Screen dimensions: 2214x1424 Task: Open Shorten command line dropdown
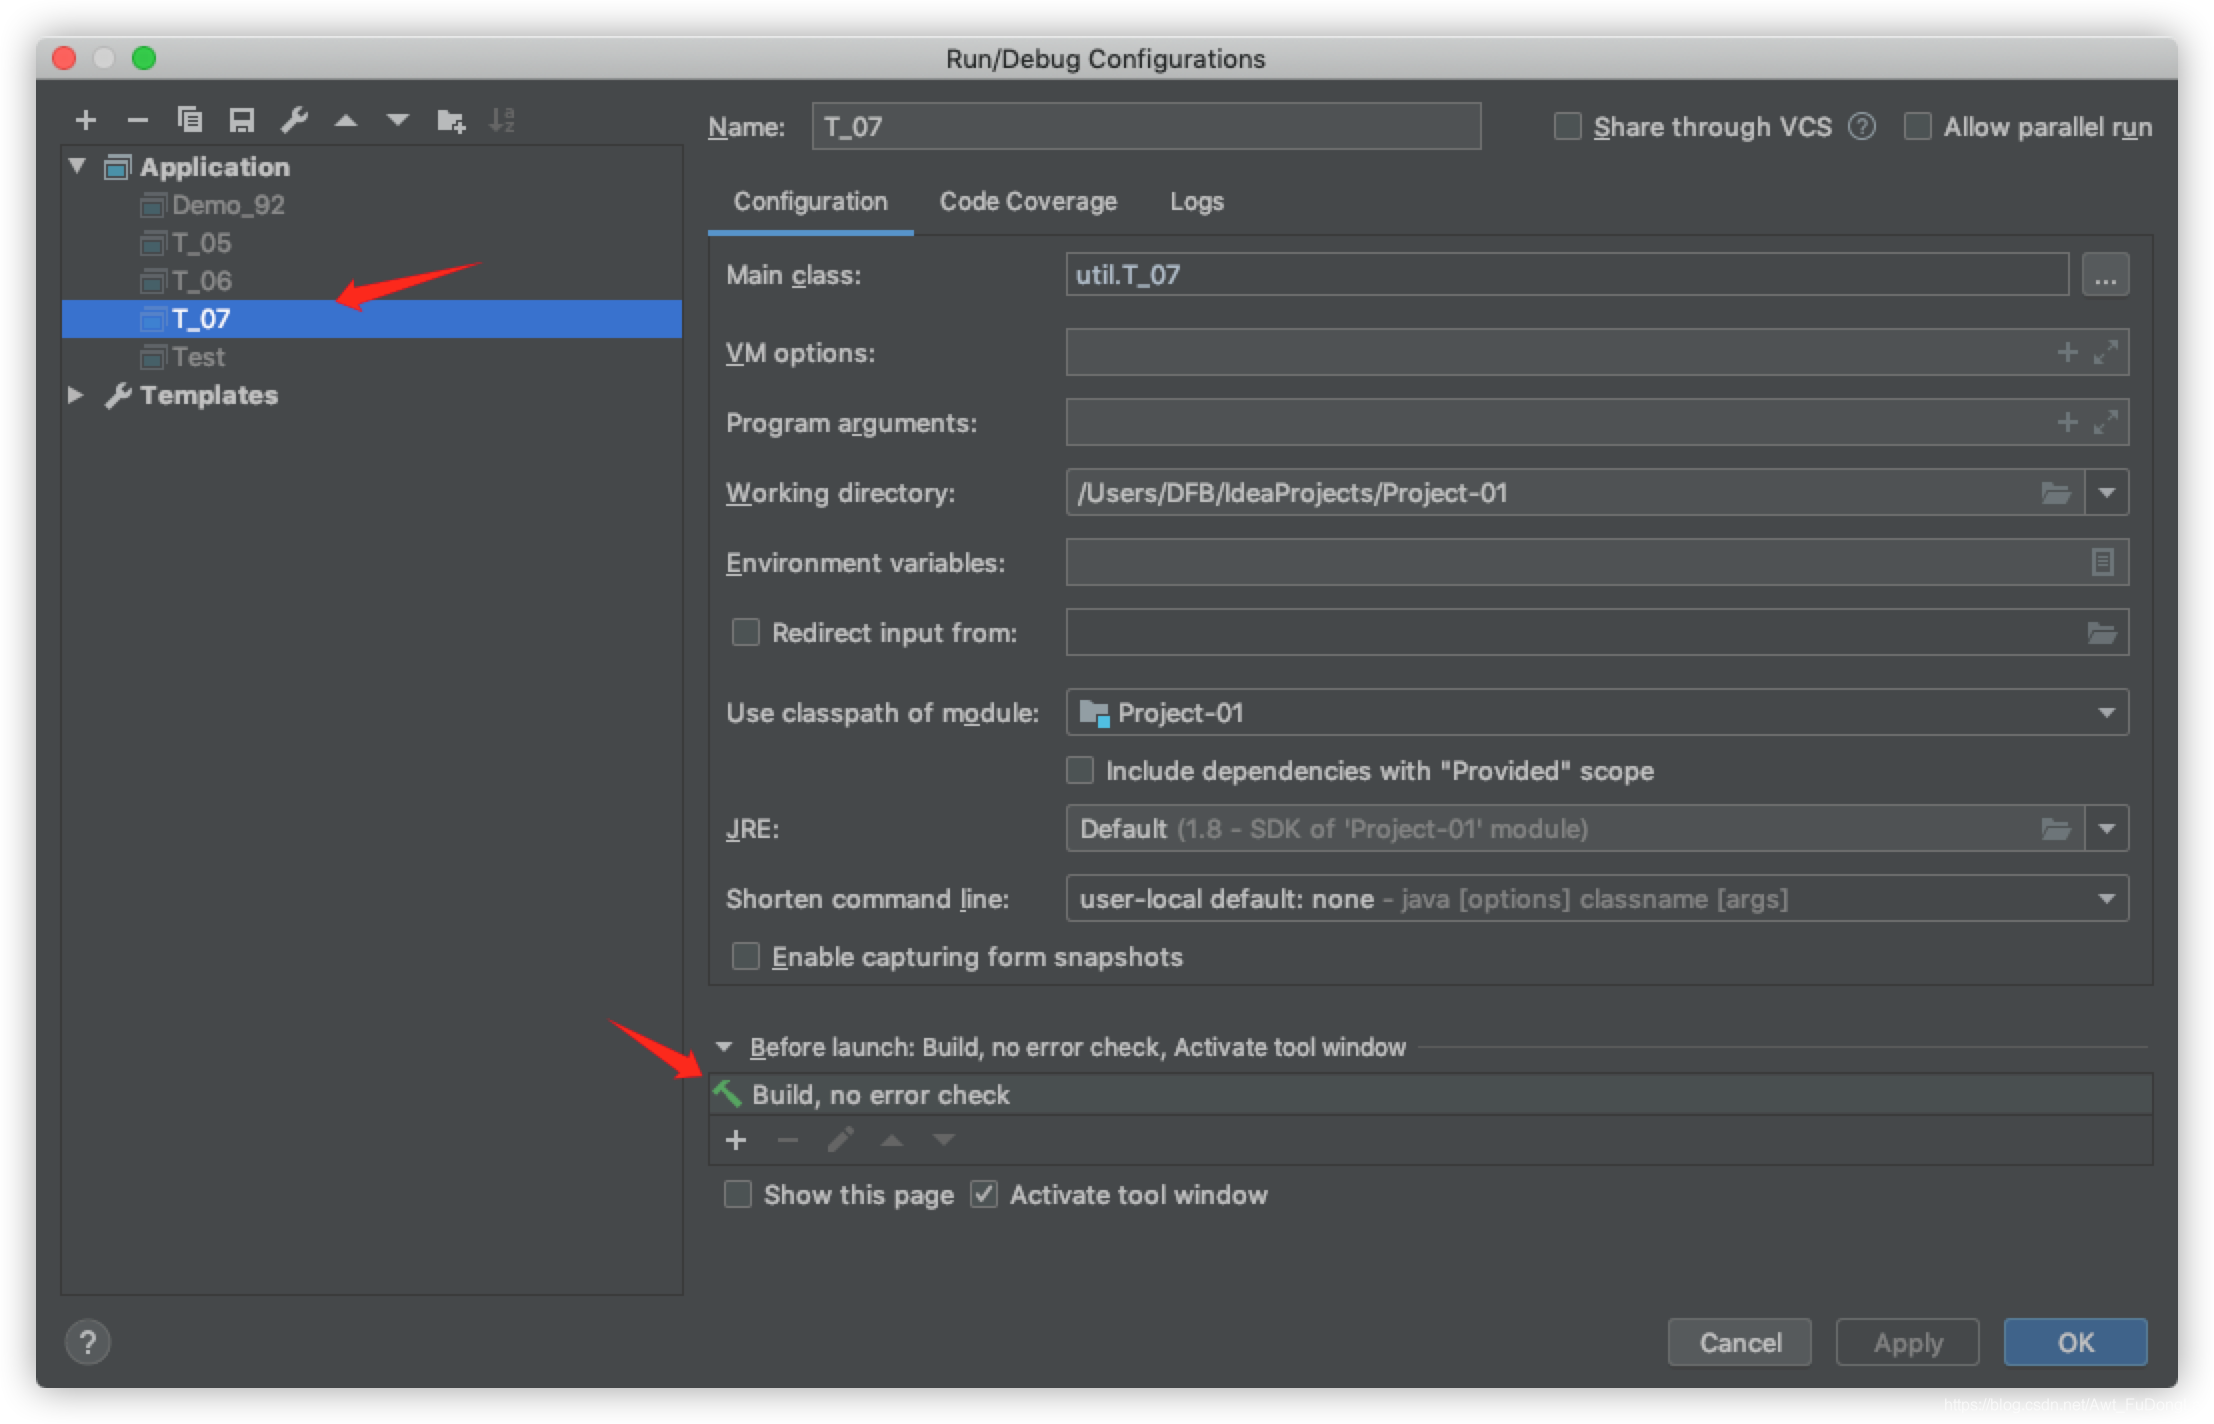point(2106,899)
